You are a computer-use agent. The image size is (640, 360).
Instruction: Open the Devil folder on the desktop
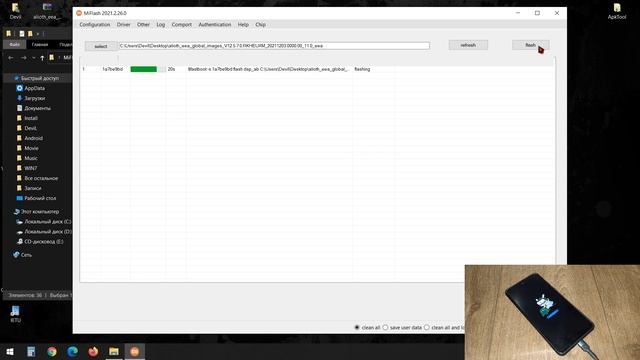tap(15, 11)
